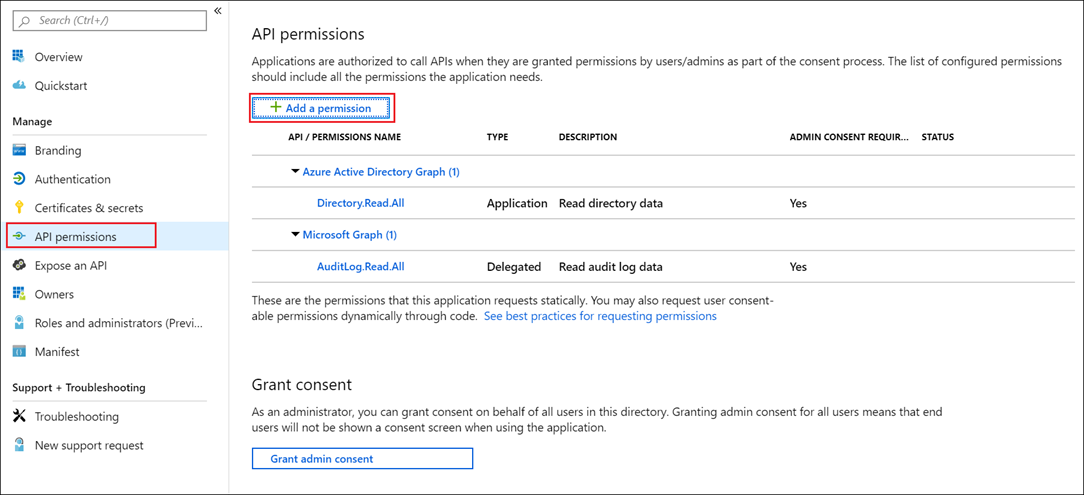Collapse the sidebar with double chevron

(218, 11)
